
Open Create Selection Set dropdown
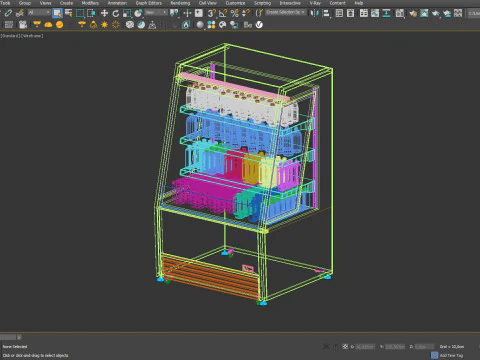[x=286, y=12]
